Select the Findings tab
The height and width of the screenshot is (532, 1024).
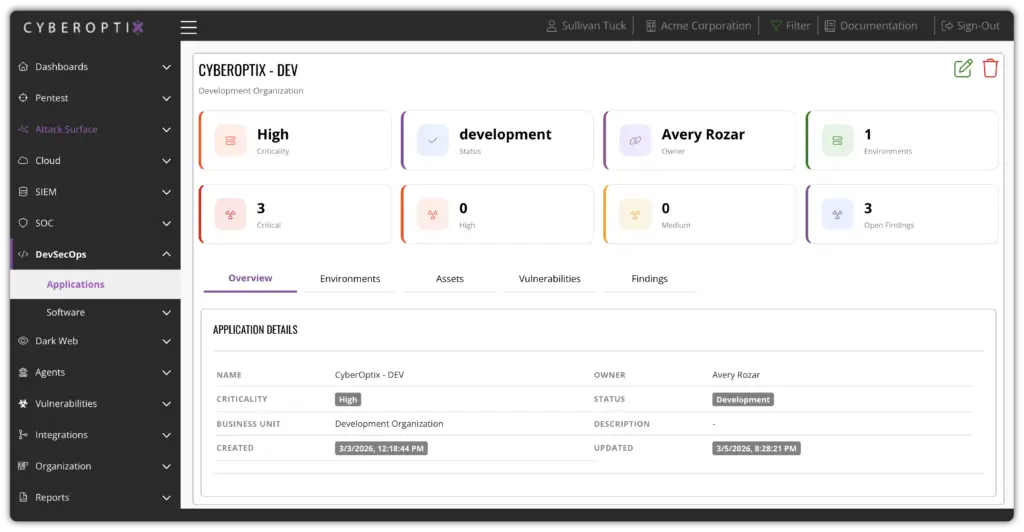click(649, 279)
